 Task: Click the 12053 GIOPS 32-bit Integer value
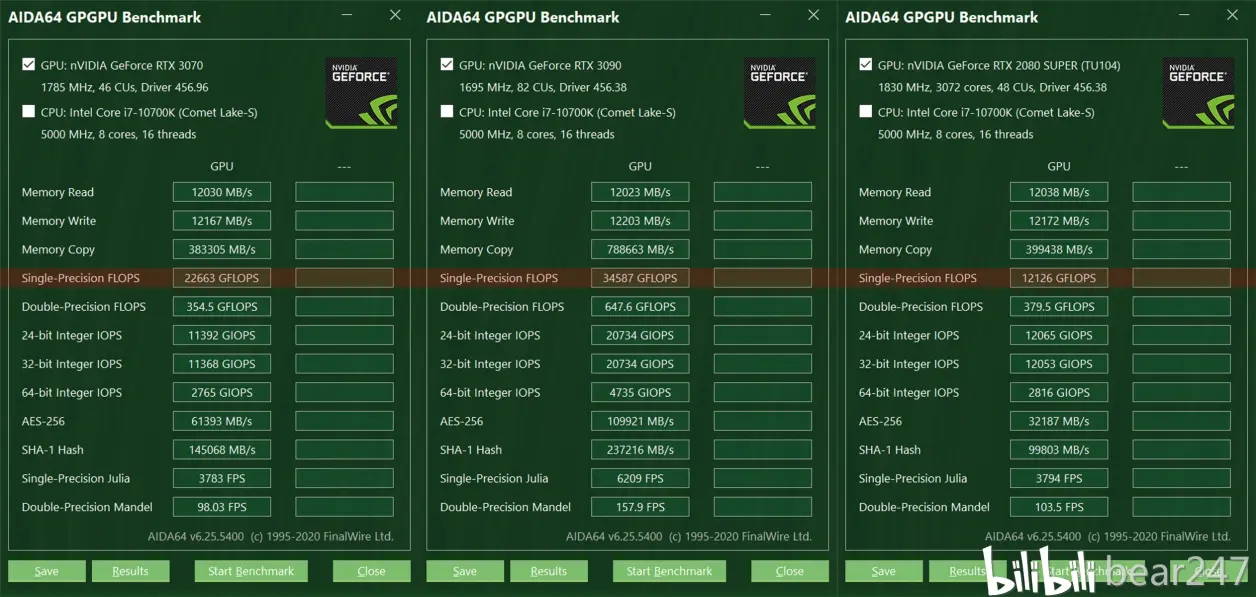(x=1059, y=364)
